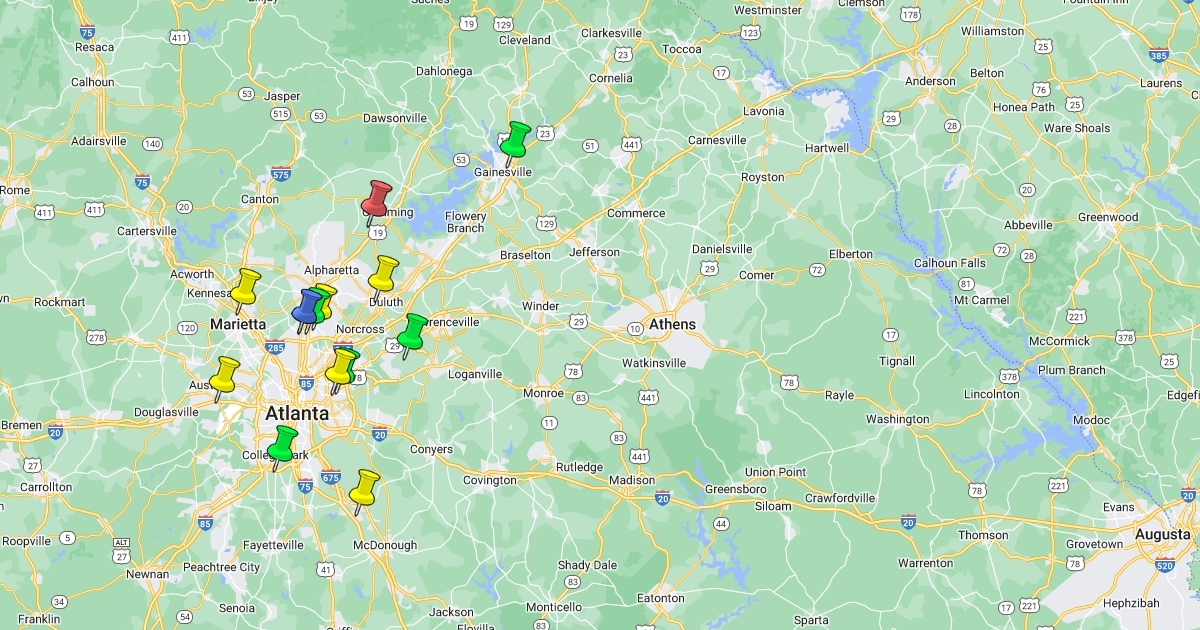Select the Alpharetta label

click(331, 270)
